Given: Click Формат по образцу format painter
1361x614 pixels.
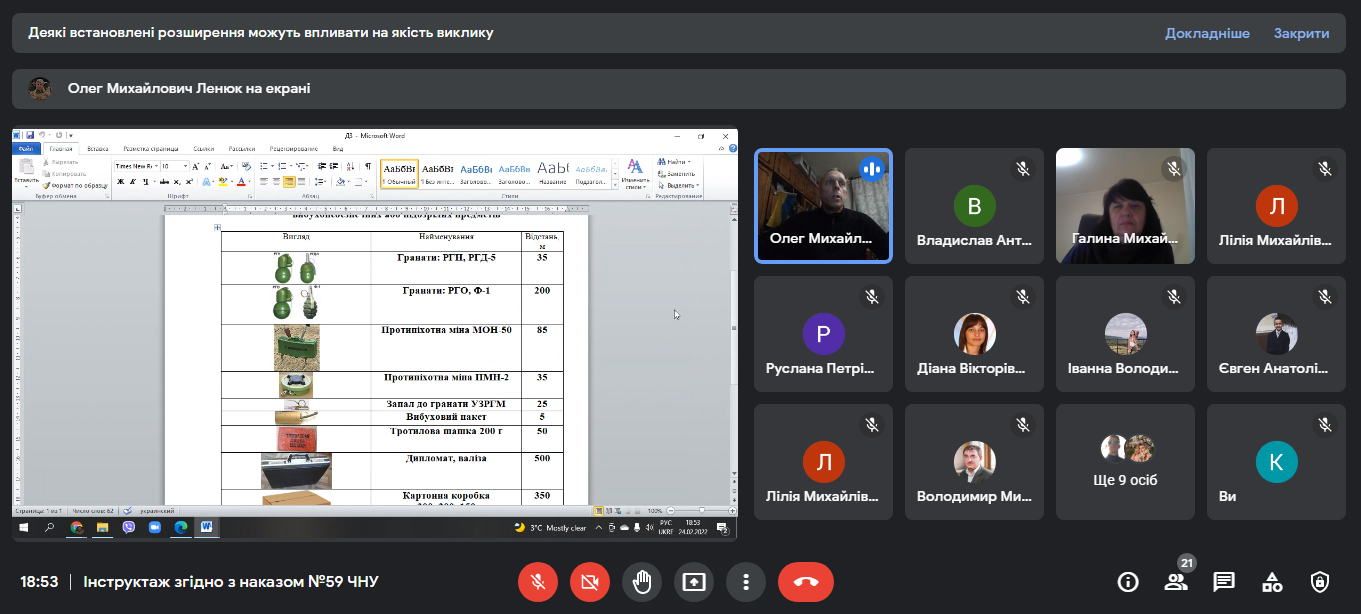Looking at the screenshot, I should click(x=74, y=185).
